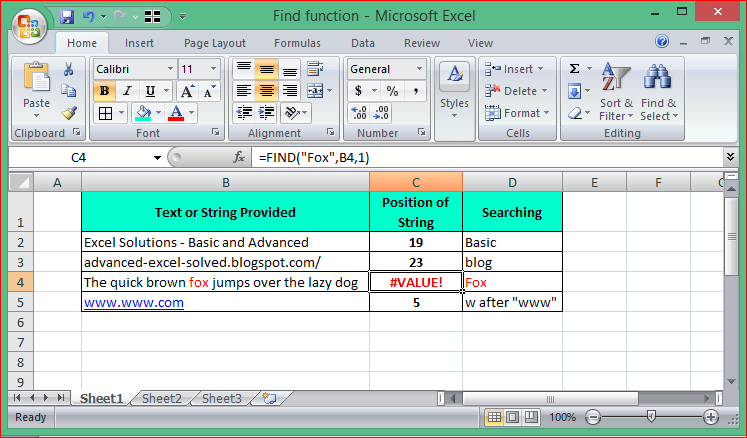Click Increase Decimal button
The width and height of the screenshot is (747, 438).
click(x=359, y=113)
